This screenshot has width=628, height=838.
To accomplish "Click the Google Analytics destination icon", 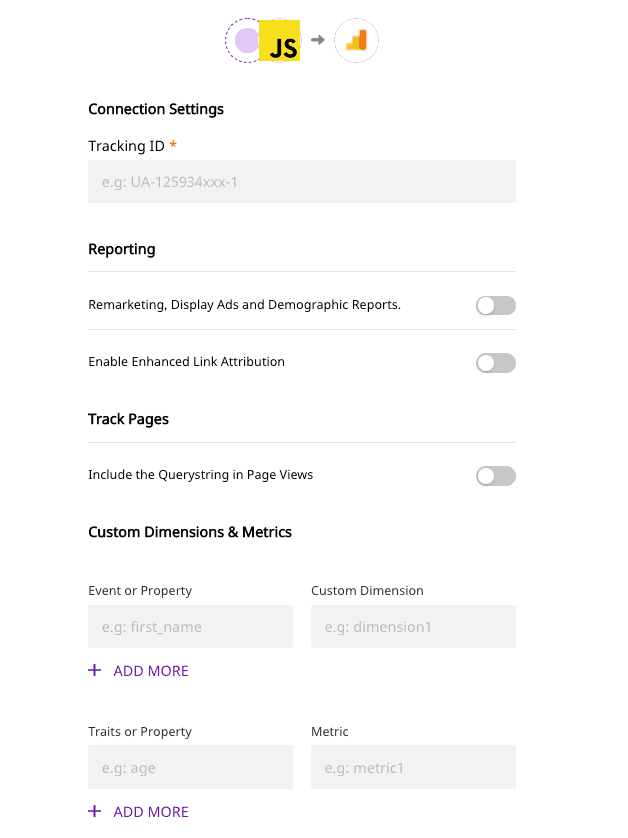I will pyautogui.click(x=356, y=41).
